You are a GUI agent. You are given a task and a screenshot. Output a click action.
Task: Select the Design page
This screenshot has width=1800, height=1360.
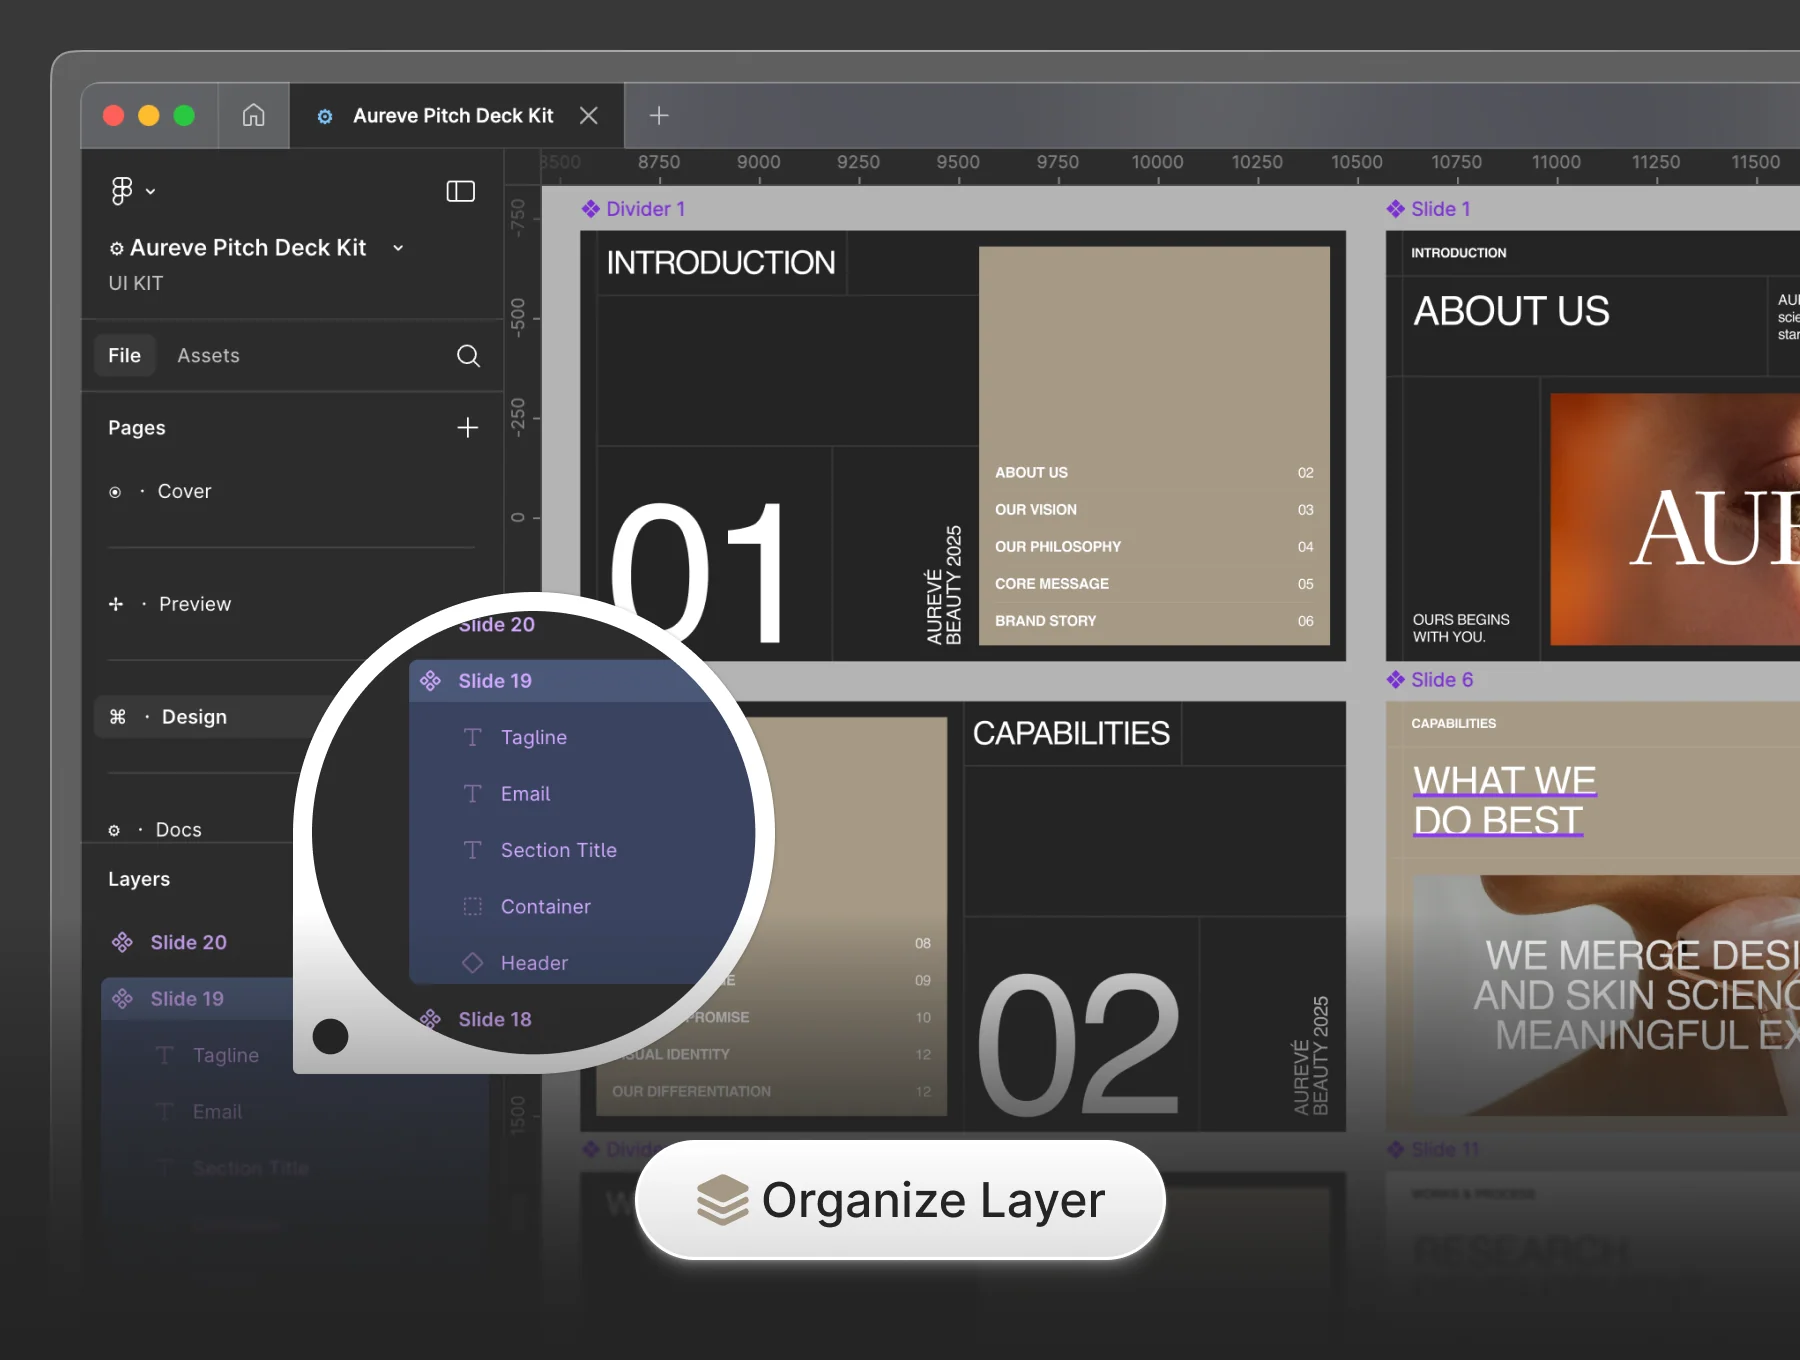(194, 717)
